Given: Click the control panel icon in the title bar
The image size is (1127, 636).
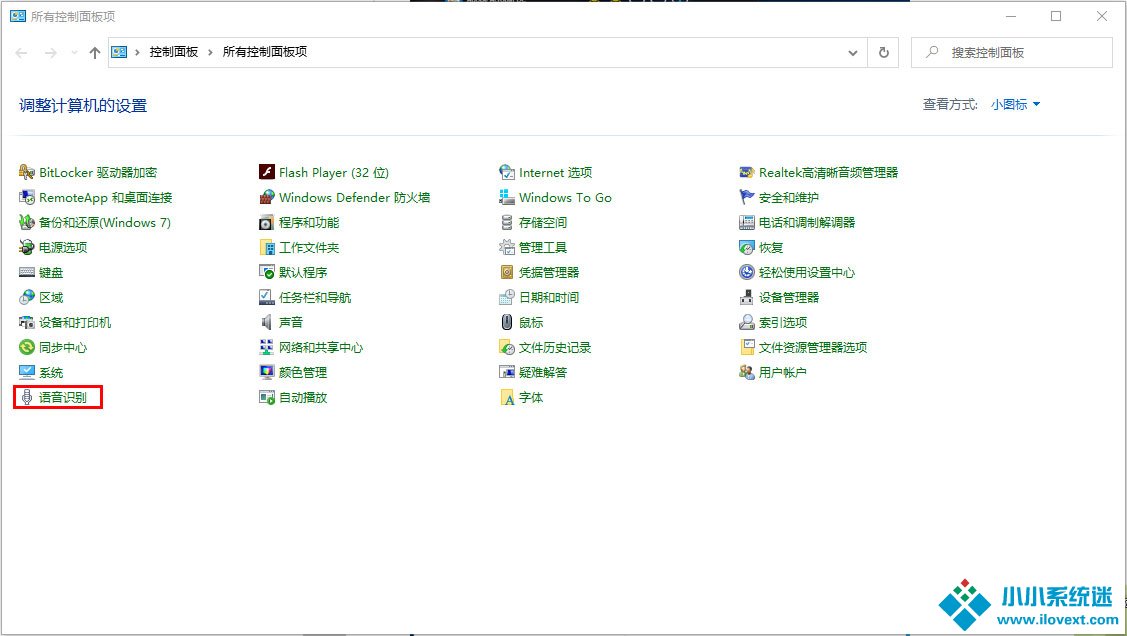Looking at the screenshot, I should pyautogui.click(x=18, y=16).
